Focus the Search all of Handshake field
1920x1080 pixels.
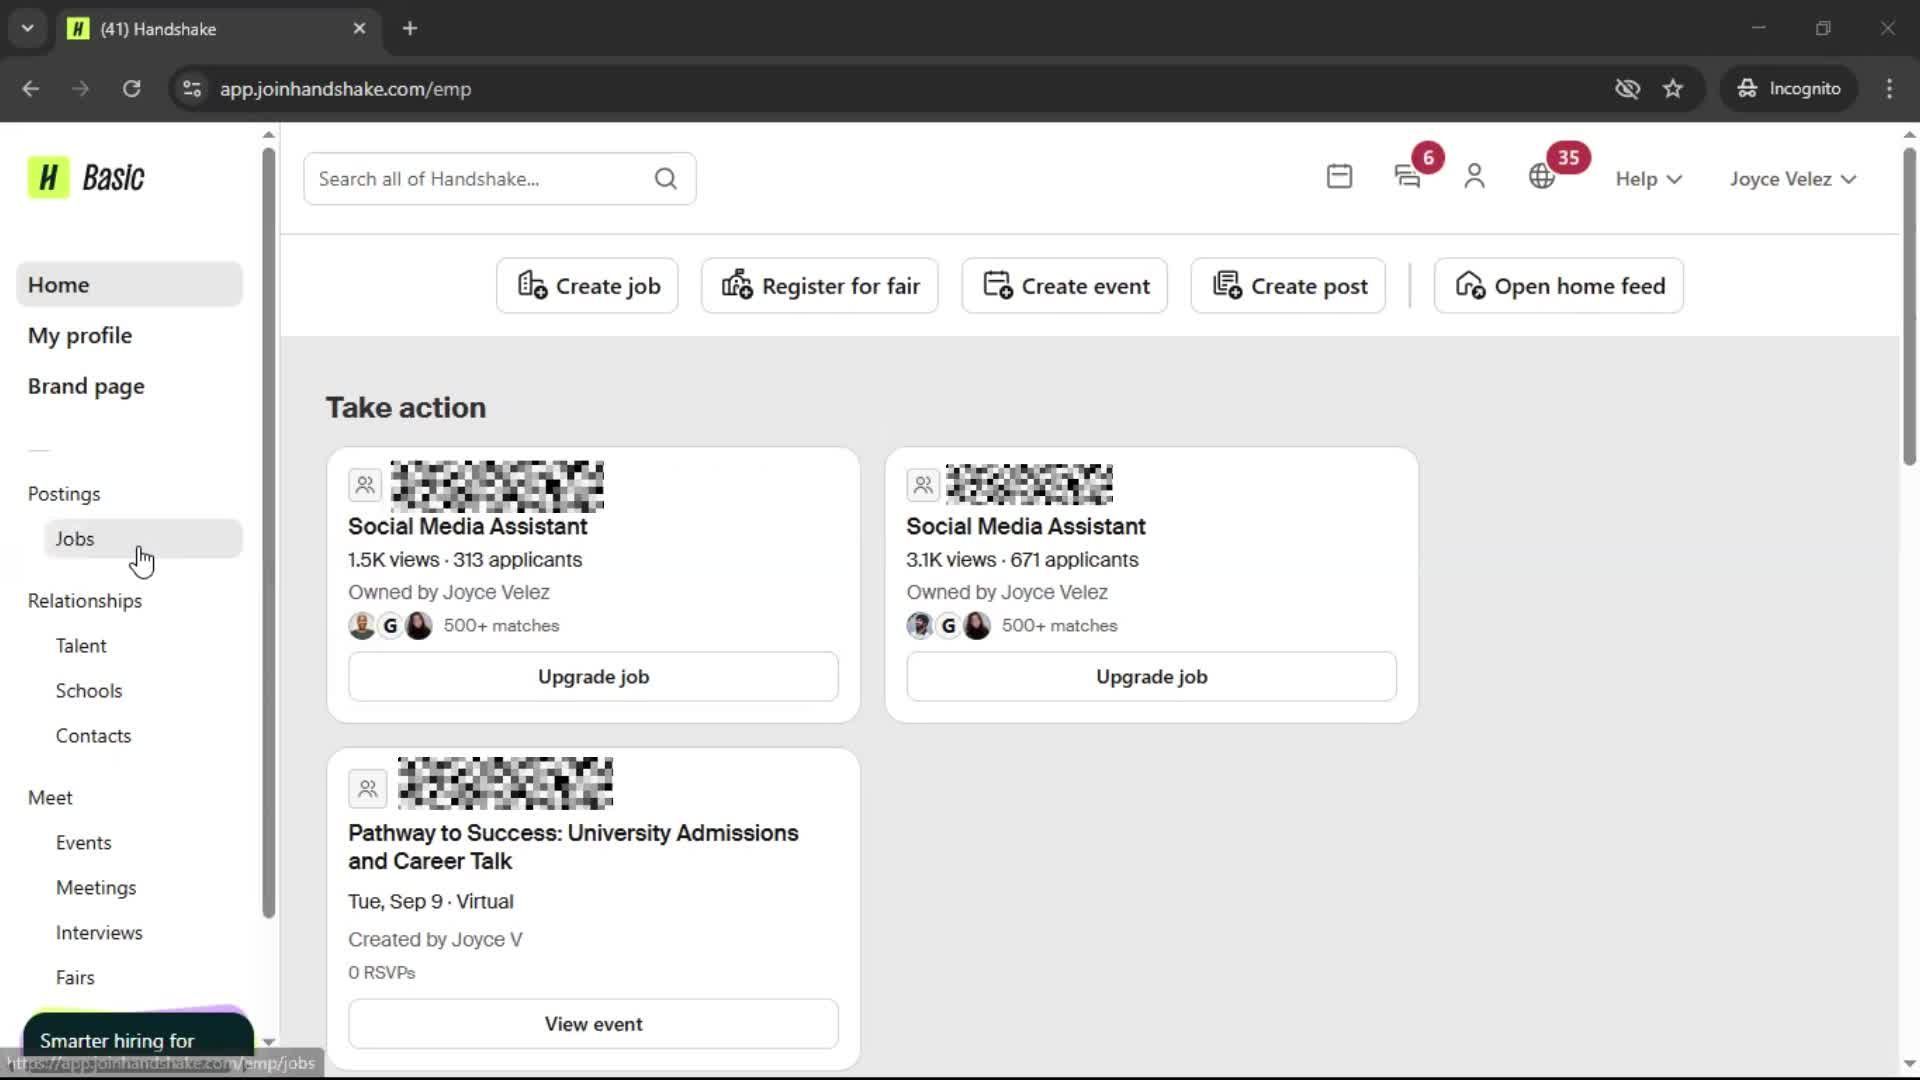[480, 179]
